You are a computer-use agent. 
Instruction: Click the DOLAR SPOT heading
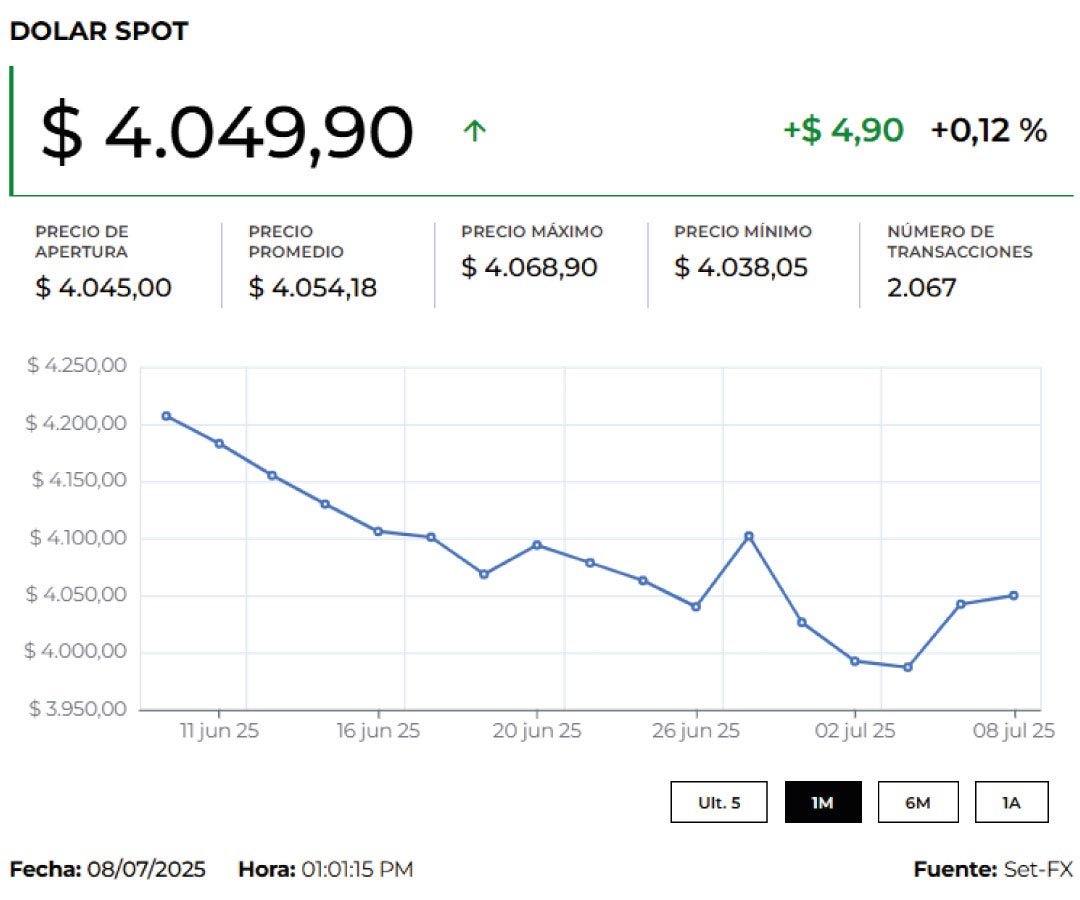[x=99, y=31]
